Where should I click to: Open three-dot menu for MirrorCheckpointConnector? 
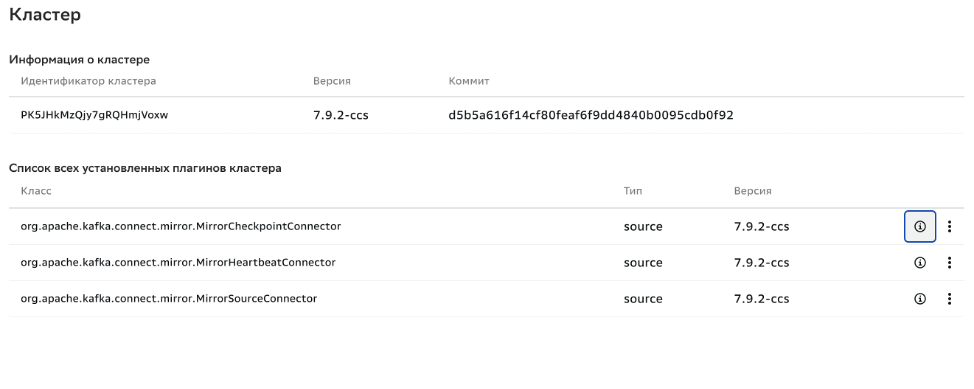tap(949, 227)
